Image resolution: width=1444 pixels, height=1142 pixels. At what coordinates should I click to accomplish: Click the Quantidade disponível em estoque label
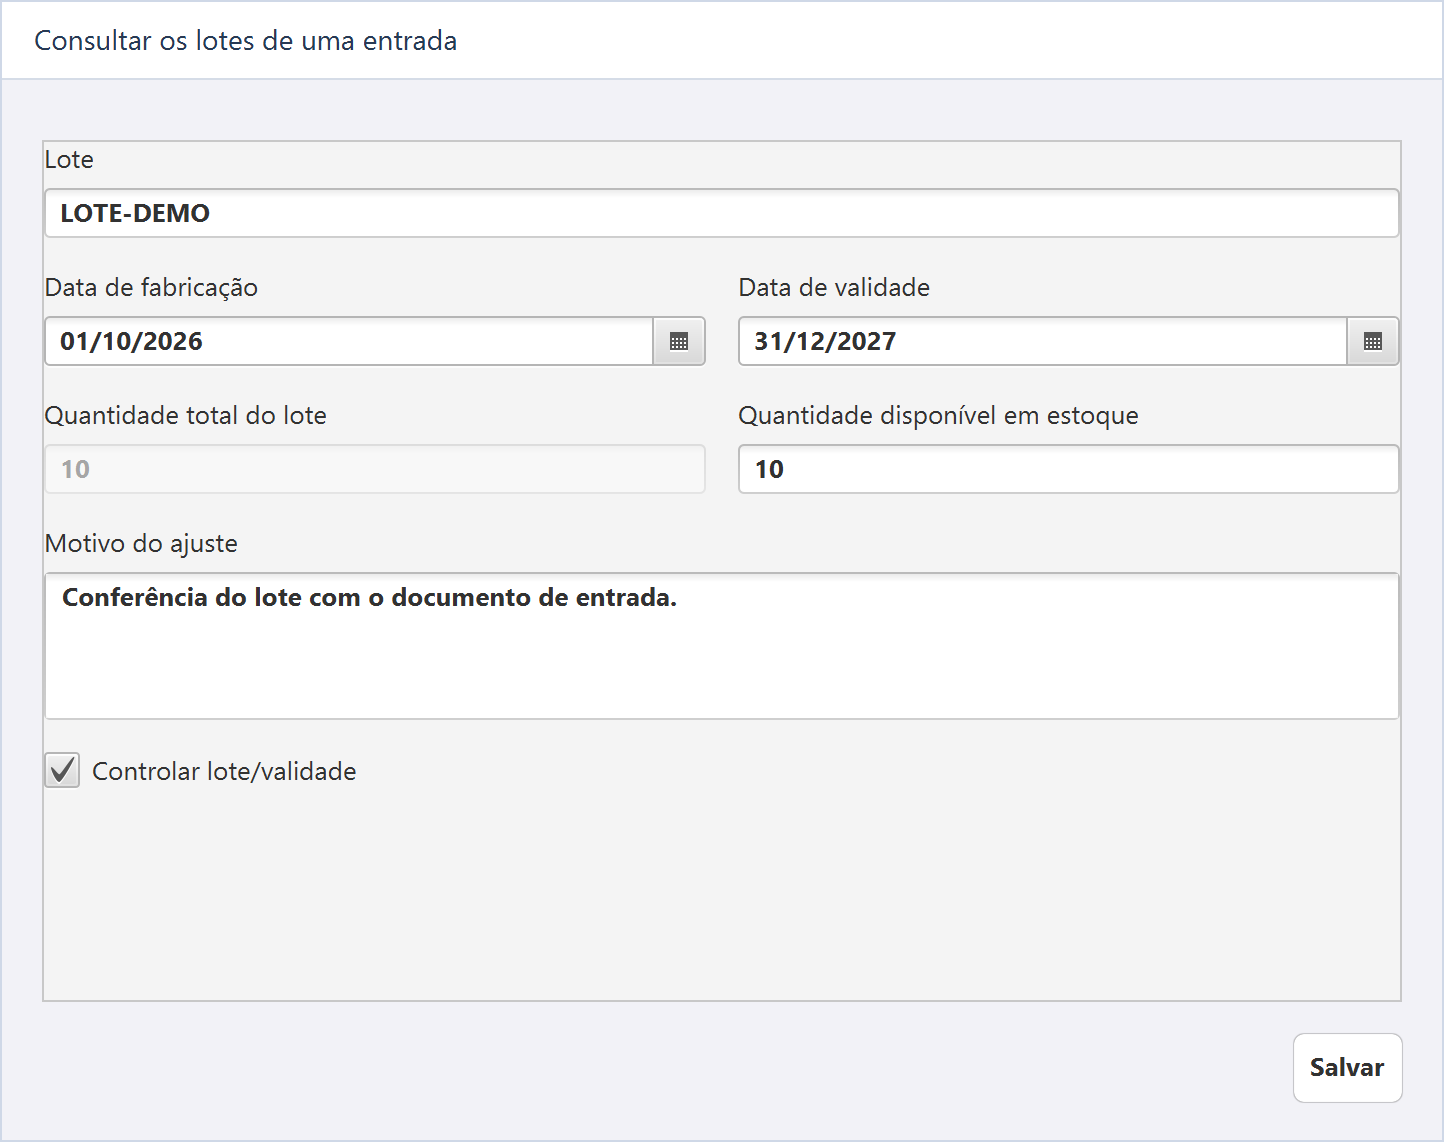[938, 416]
